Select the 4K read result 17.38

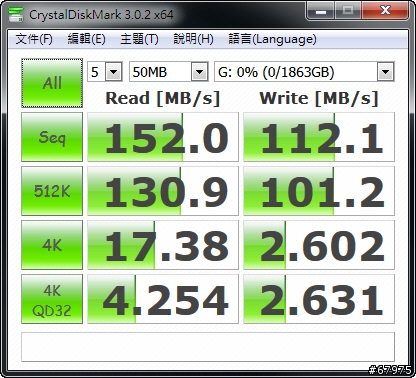click(163, 245)
